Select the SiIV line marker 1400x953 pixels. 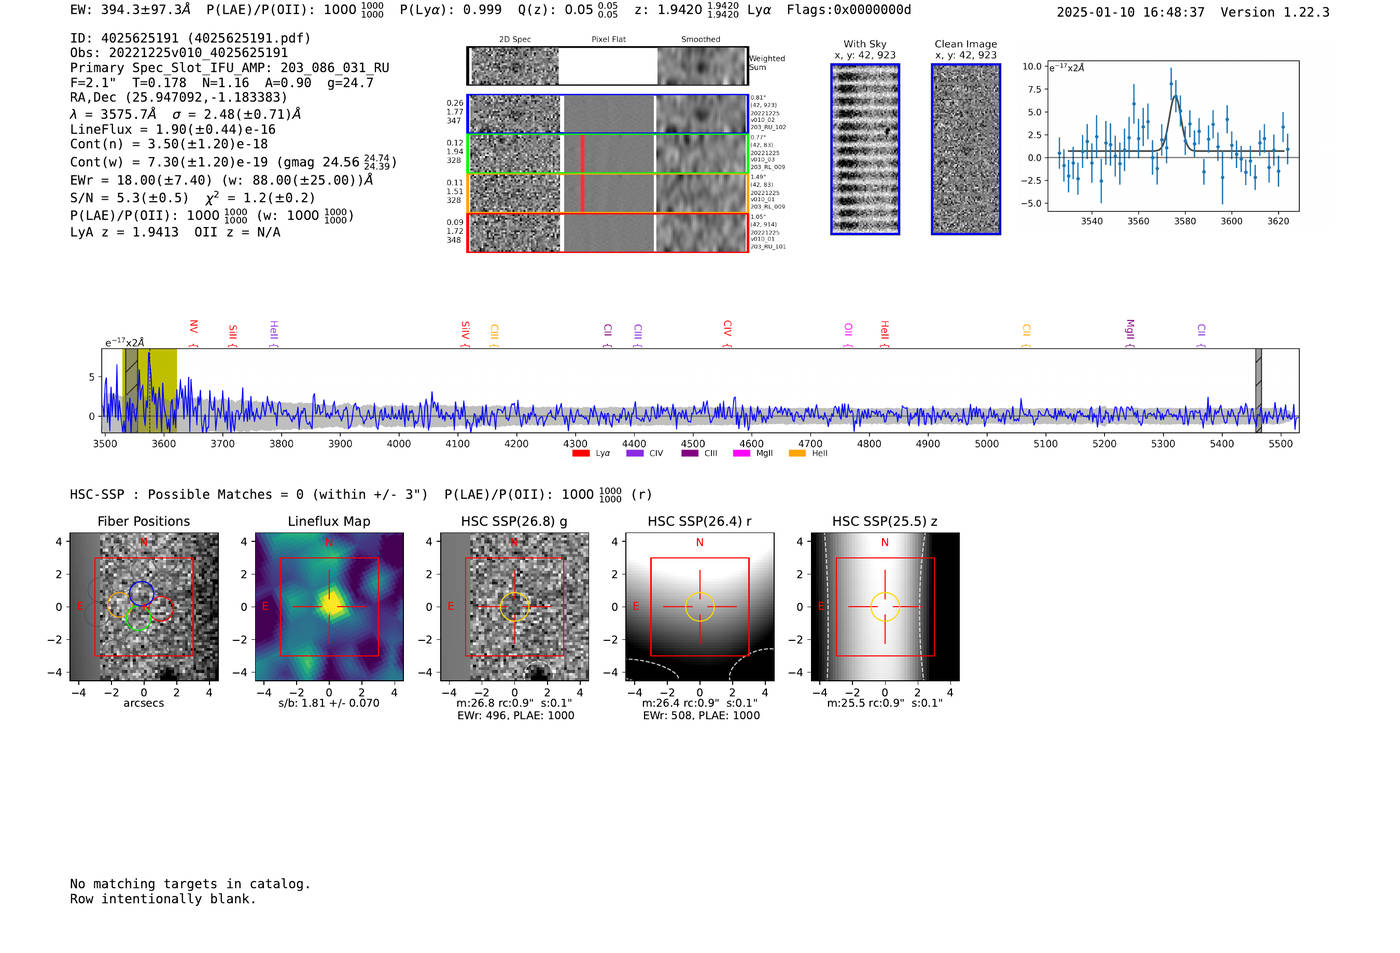[465, 334]
